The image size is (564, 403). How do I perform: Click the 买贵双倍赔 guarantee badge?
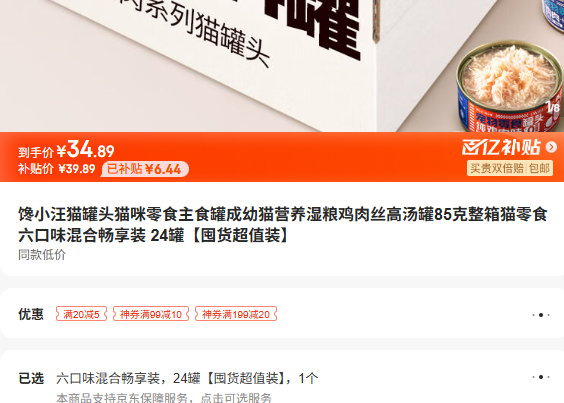497,168
